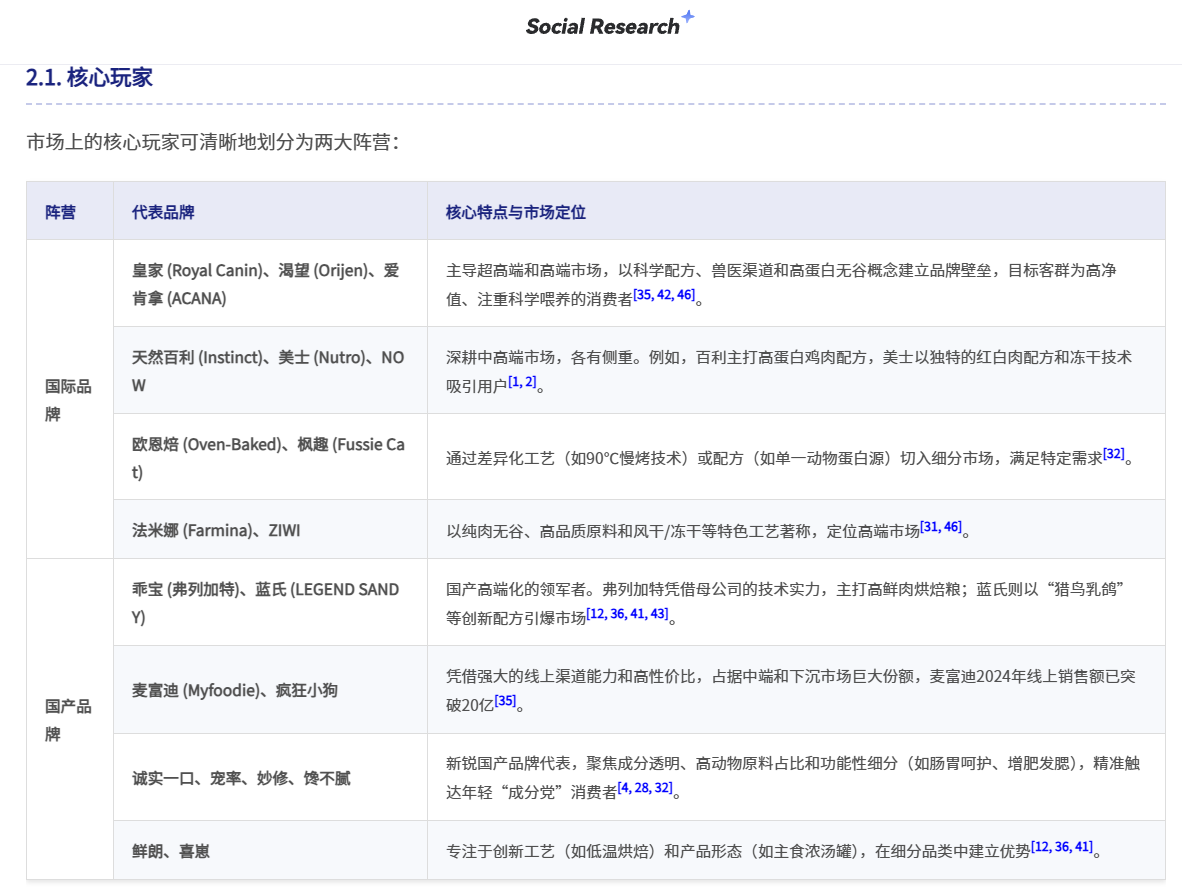Select the 皇家 (Royal Canin) brand cell
This screenshot has height=887, width=1182.
tap(271, 283)
